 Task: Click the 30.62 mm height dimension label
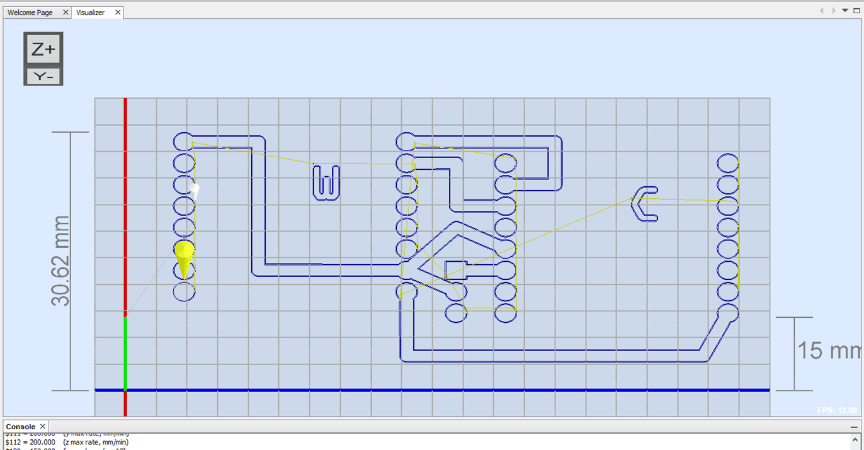click(x=60, y=261)
